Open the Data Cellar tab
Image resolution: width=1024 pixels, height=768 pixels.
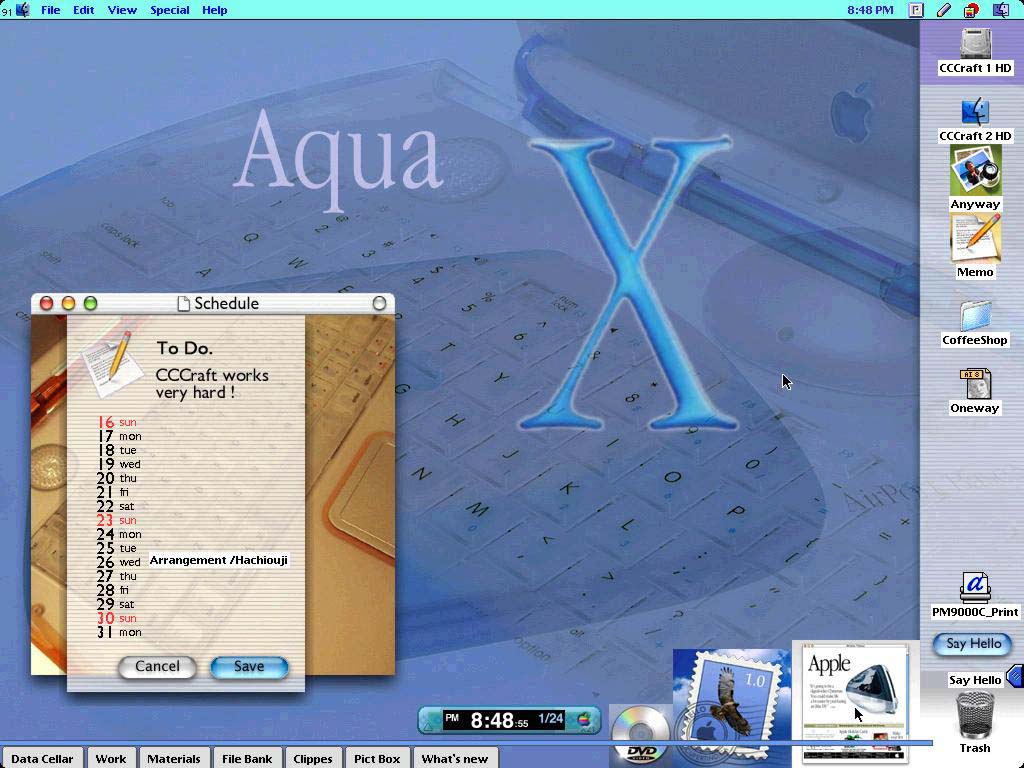coord(42,758)
